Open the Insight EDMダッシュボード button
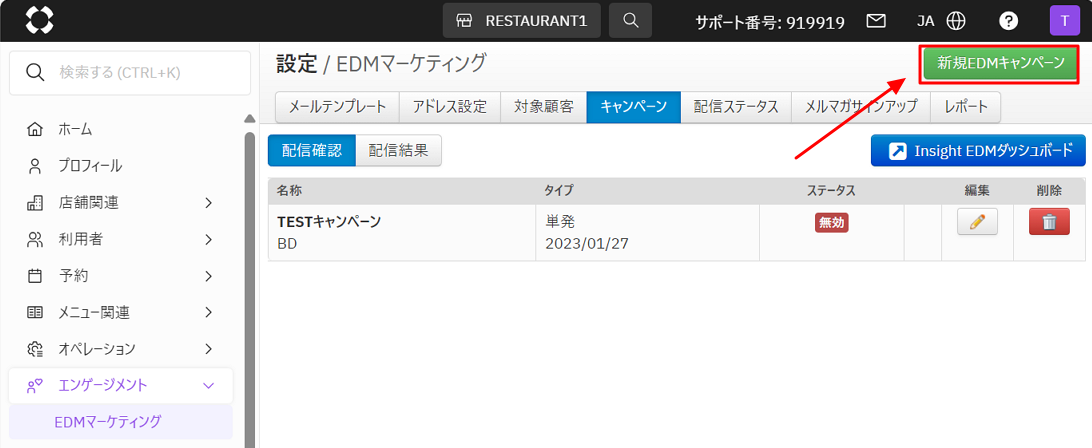1092x448 pixels. coord(978,151)
